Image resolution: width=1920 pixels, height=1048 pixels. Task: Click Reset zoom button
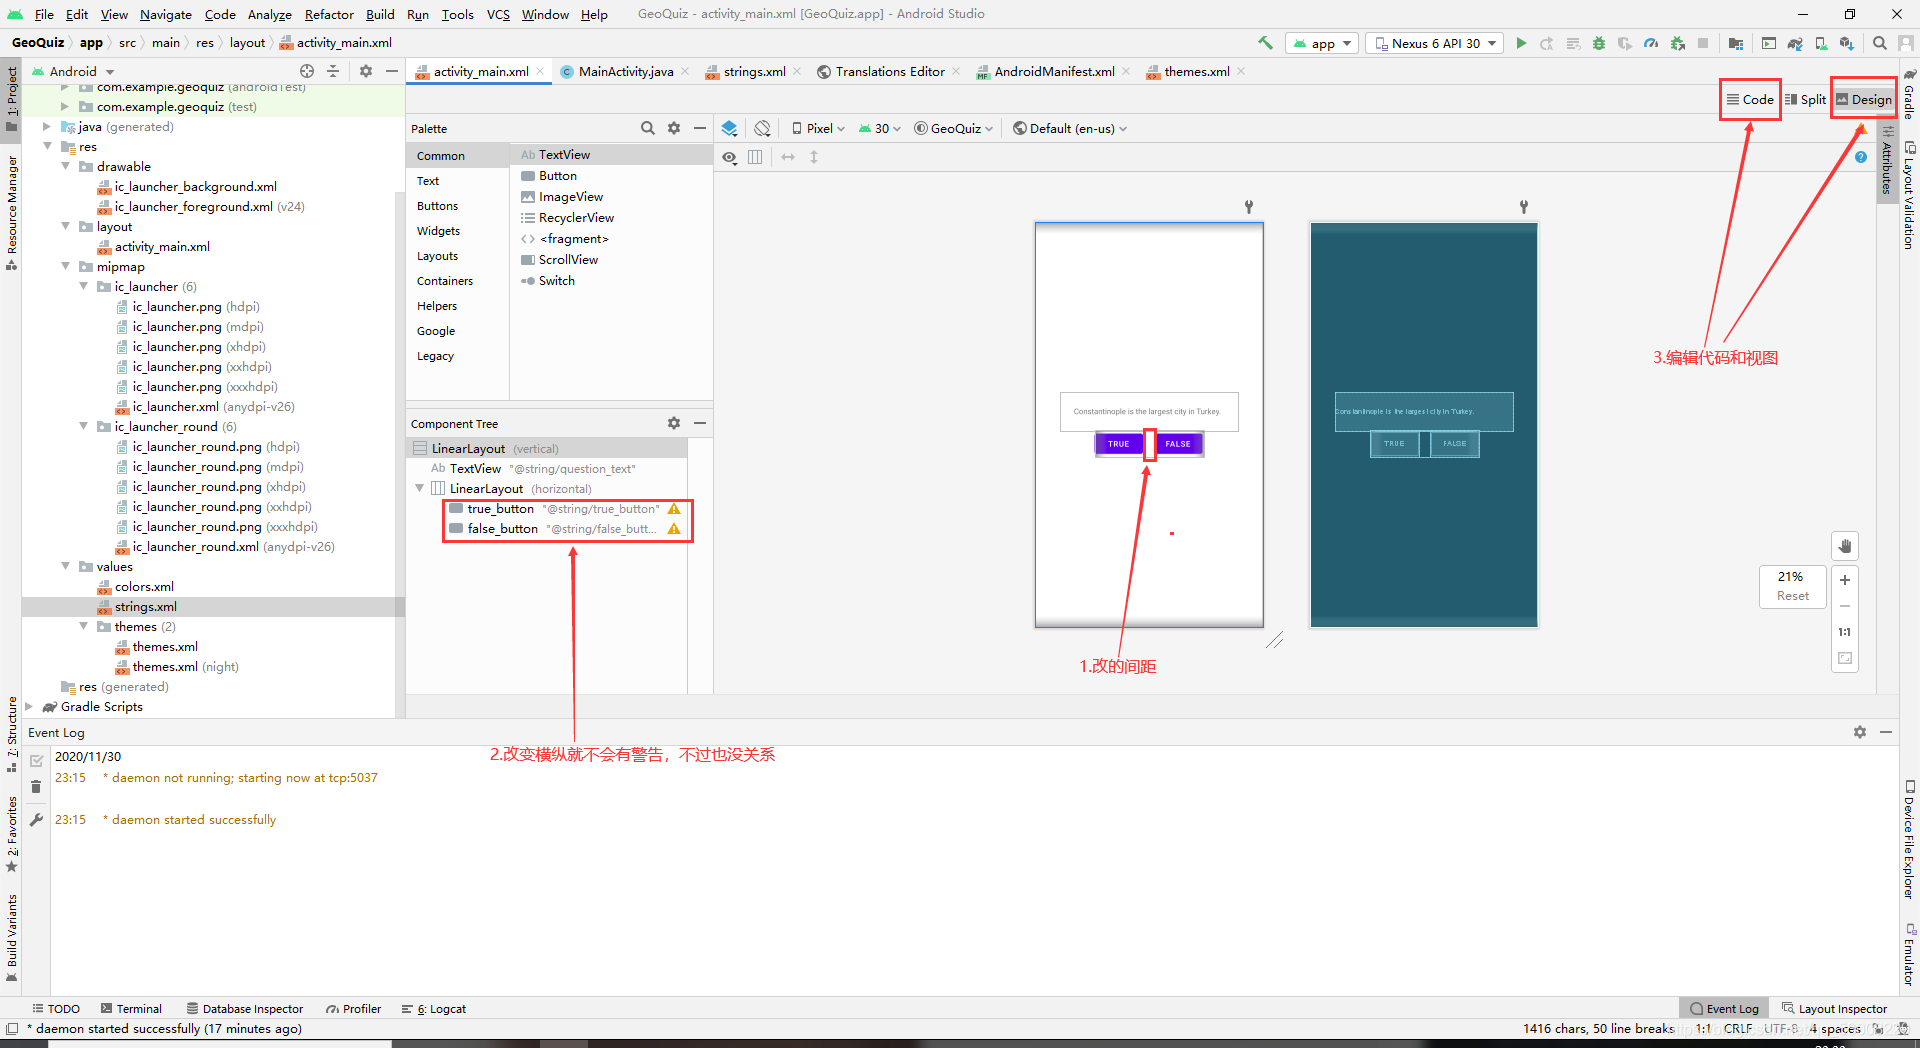(x=1792, y=596)
